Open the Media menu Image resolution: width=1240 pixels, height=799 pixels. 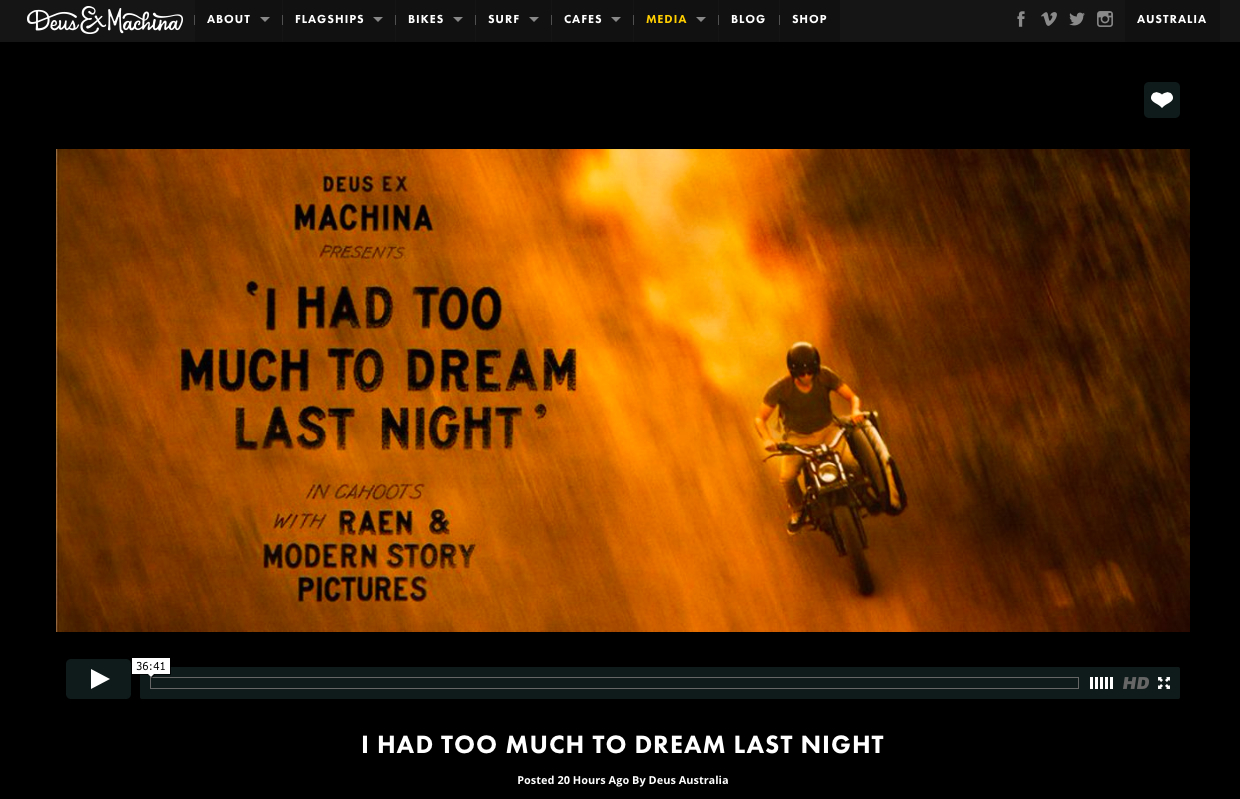pos(666,19)
